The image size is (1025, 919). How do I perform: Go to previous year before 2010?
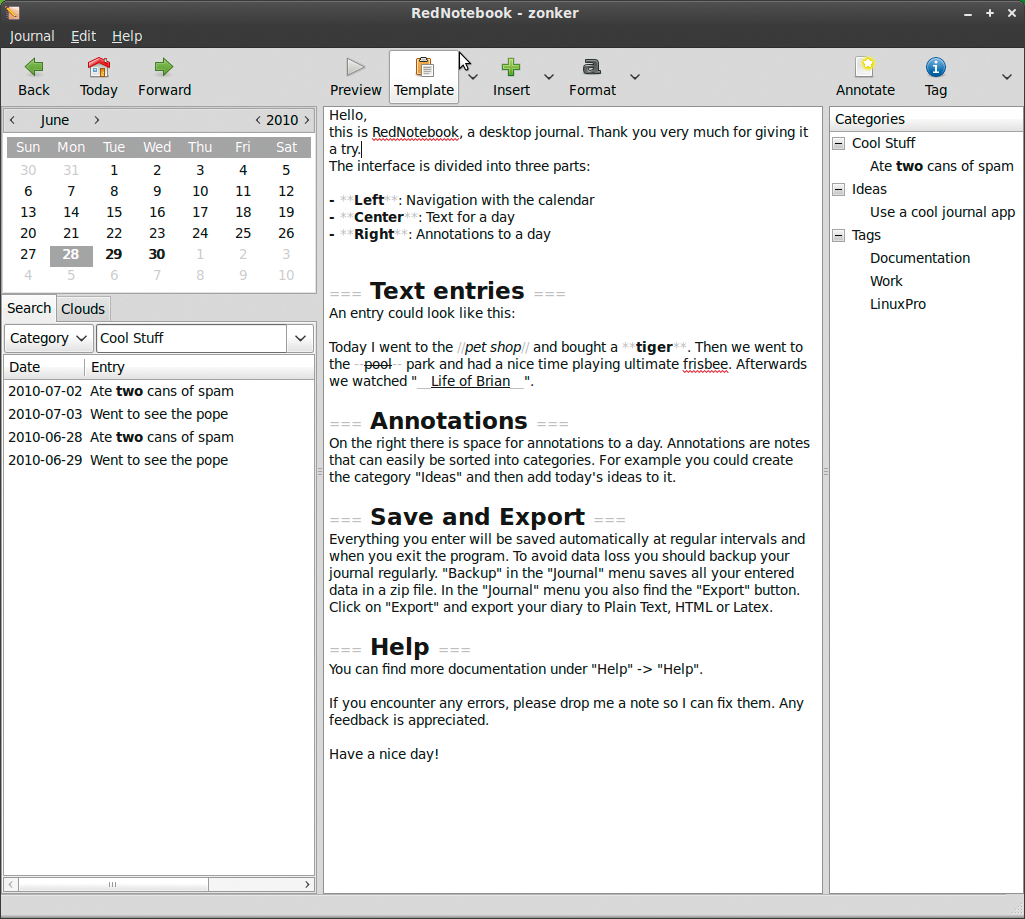tap(258, 120)
